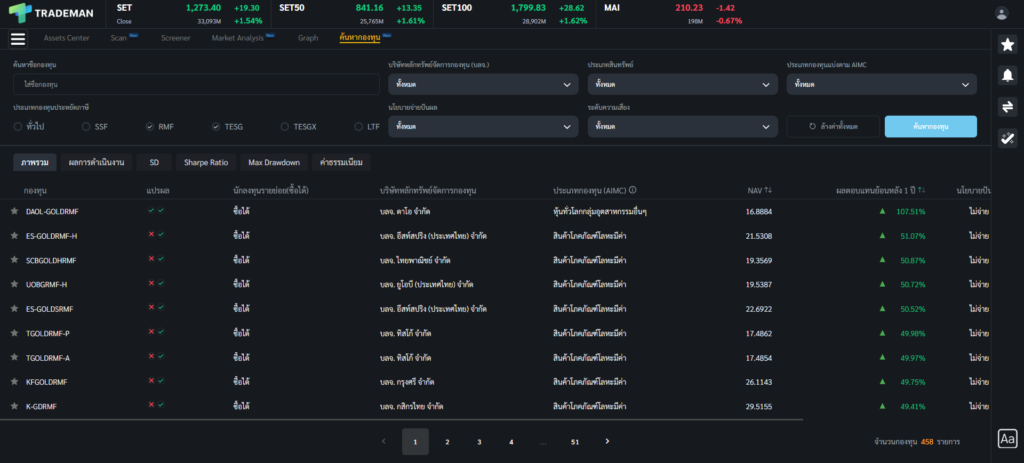Open the ประเภทสินทรัพย์ asset type dropdown
This screenshot has width=1024, height=463.
point(682,84)
